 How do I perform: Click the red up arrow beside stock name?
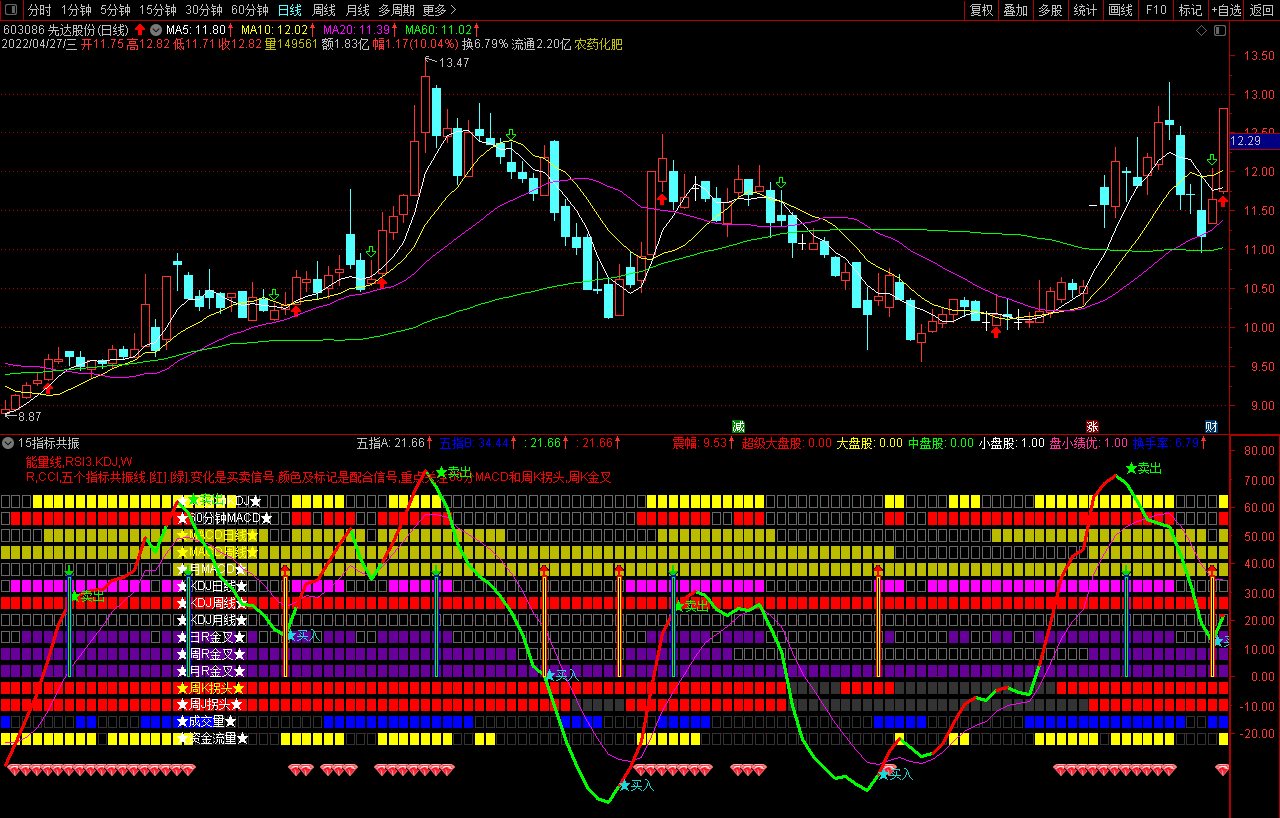pyautogui.click(x=140, y=30)
